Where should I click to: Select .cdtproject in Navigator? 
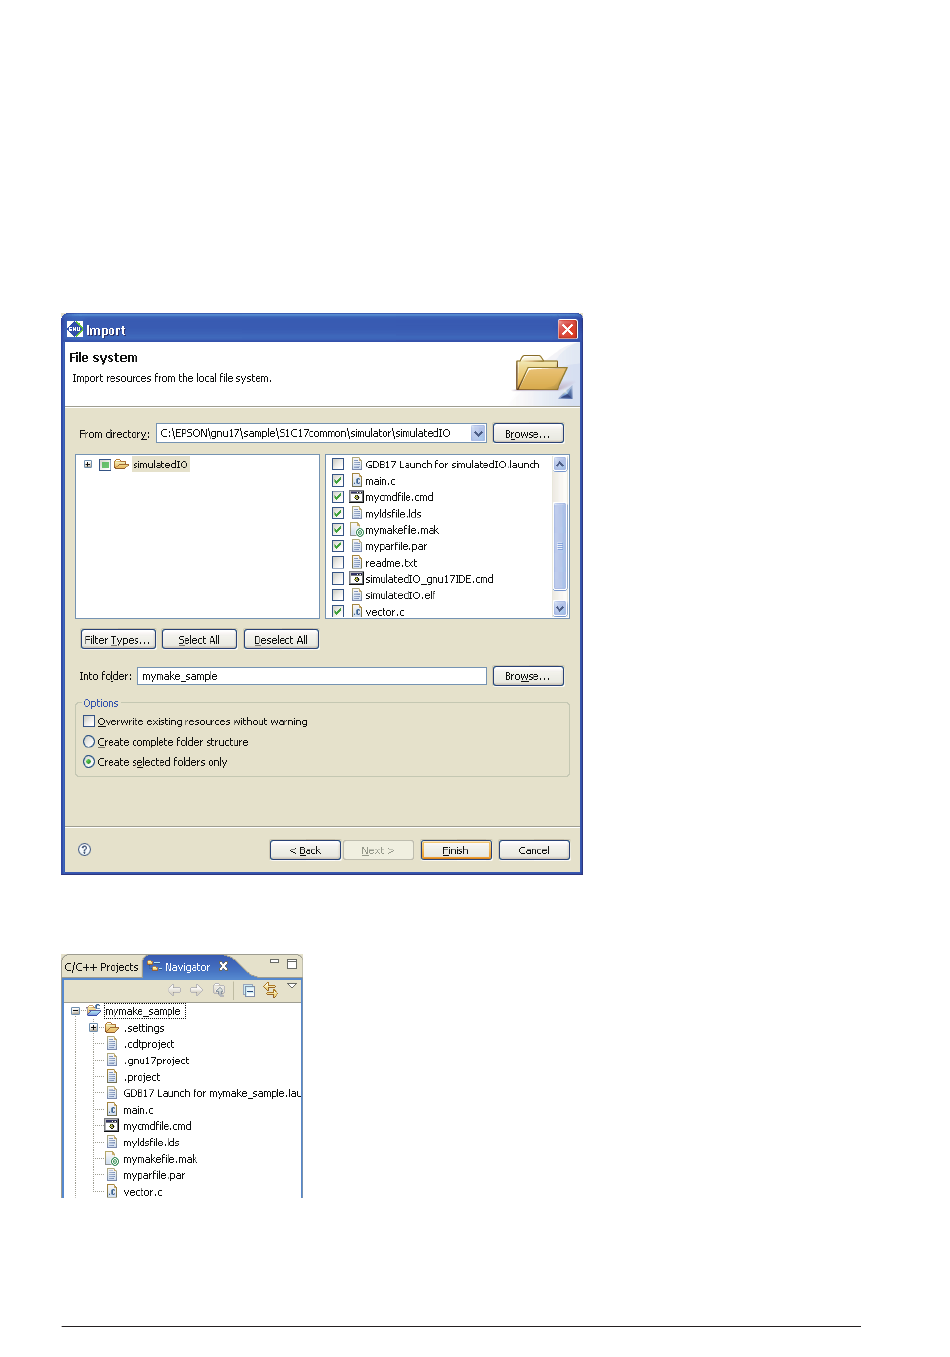pos(148,1044)
